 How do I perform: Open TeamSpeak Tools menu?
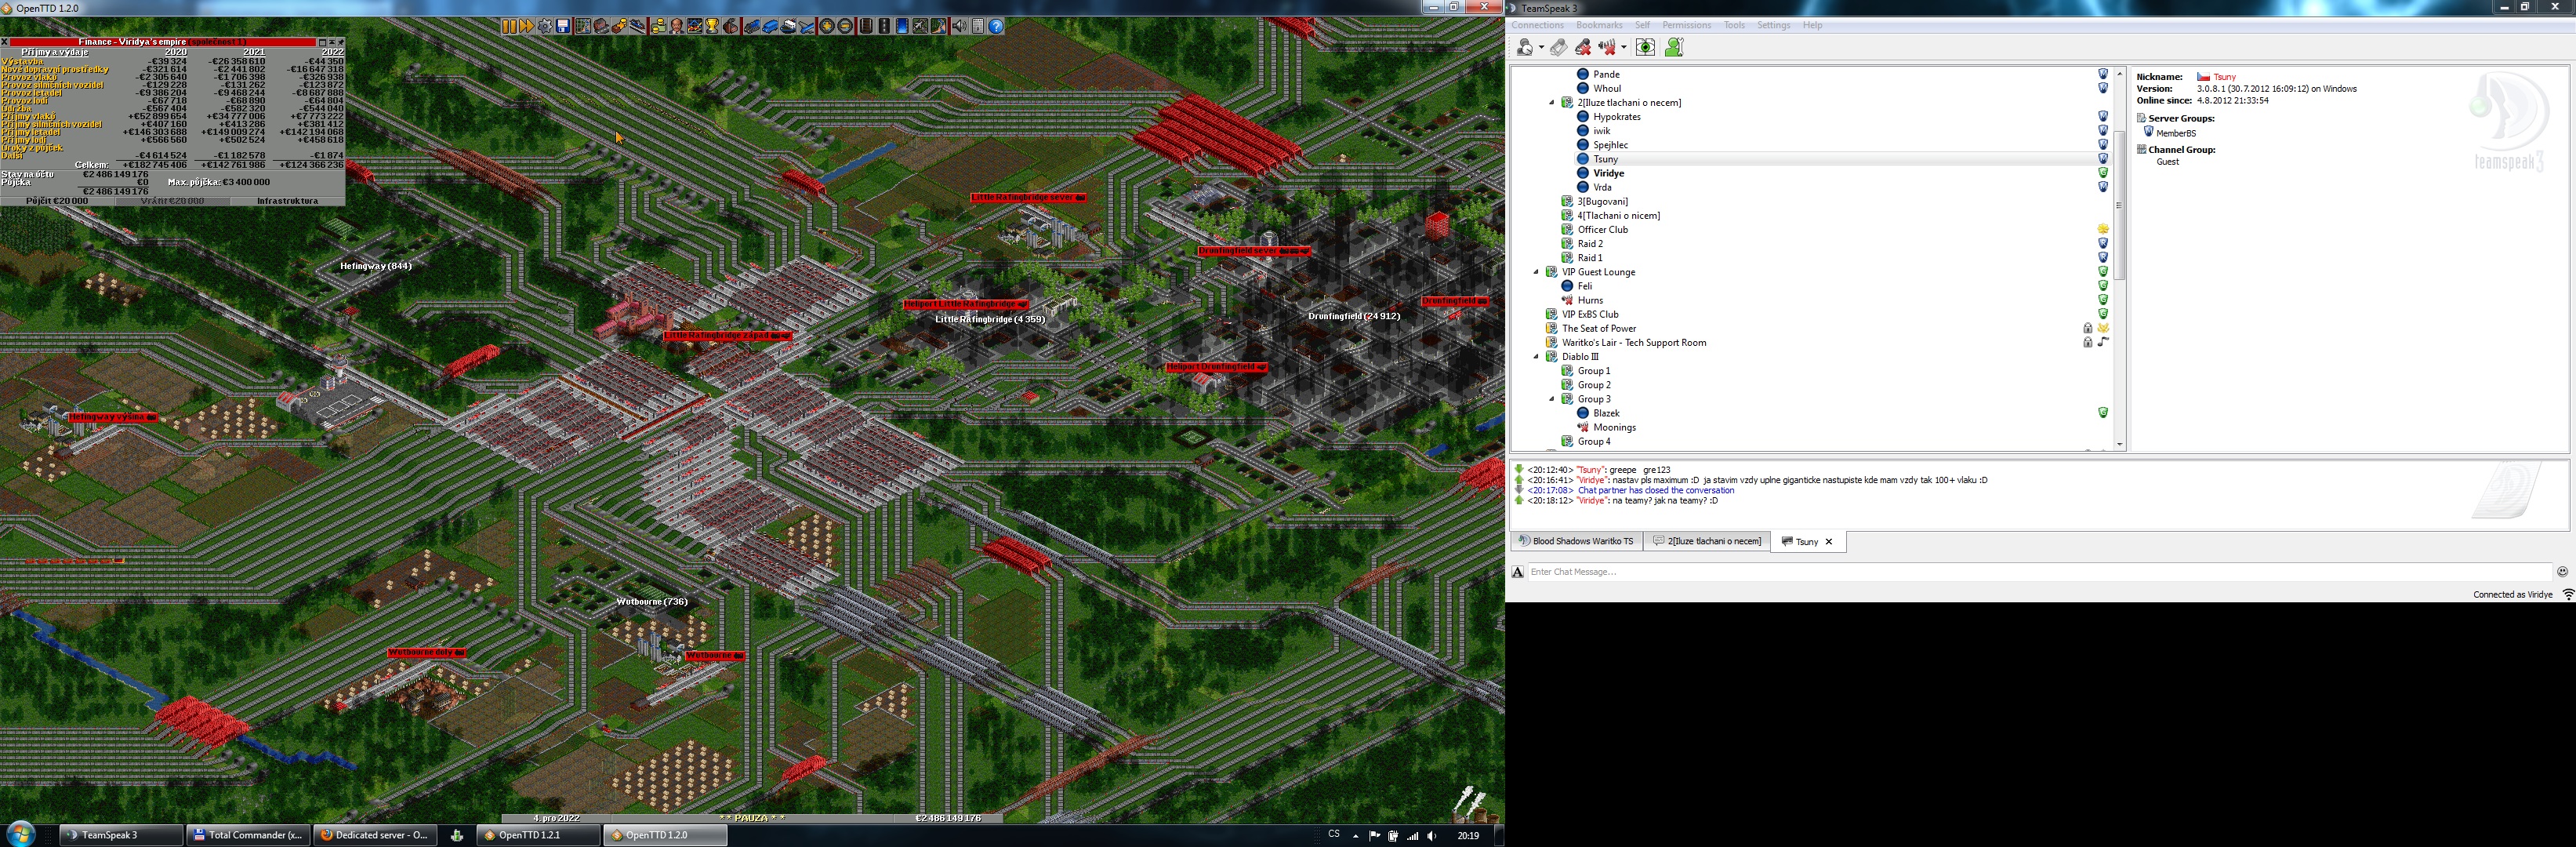coord(1734,25)
